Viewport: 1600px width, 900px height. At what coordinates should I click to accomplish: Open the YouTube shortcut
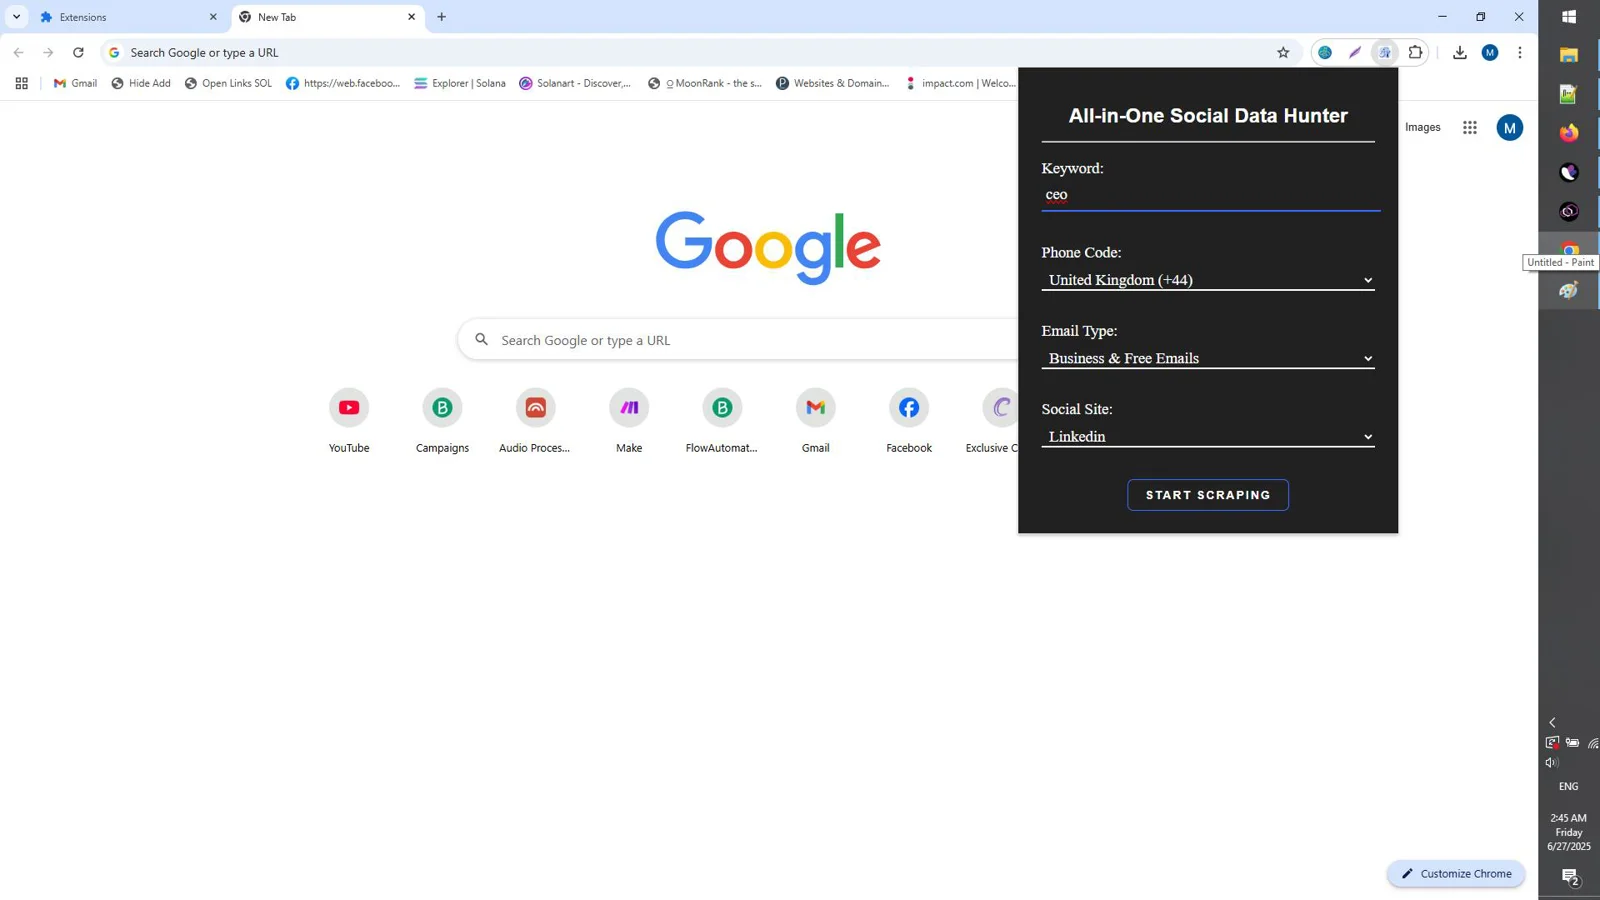[349, 420]
